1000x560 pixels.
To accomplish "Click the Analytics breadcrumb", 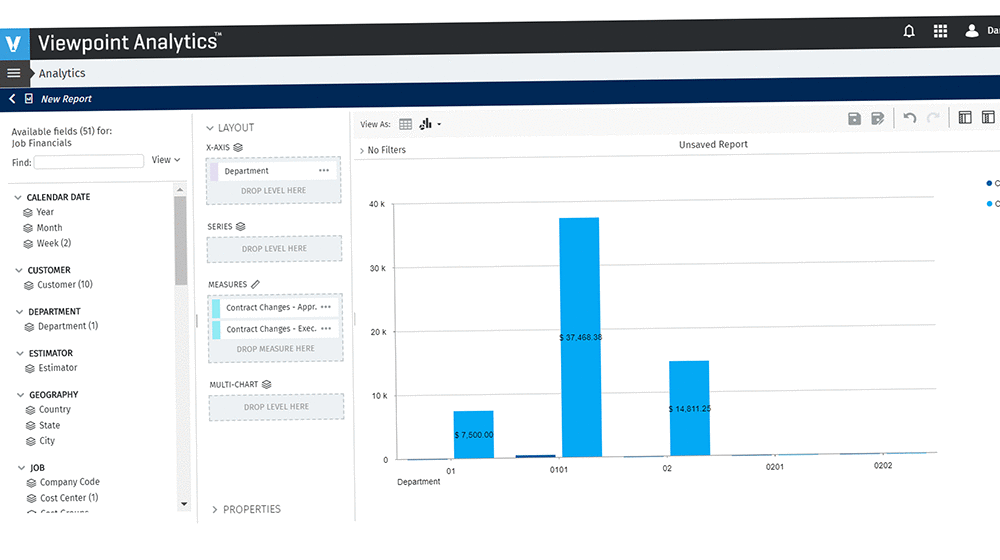I will click(x=62, y=73).
